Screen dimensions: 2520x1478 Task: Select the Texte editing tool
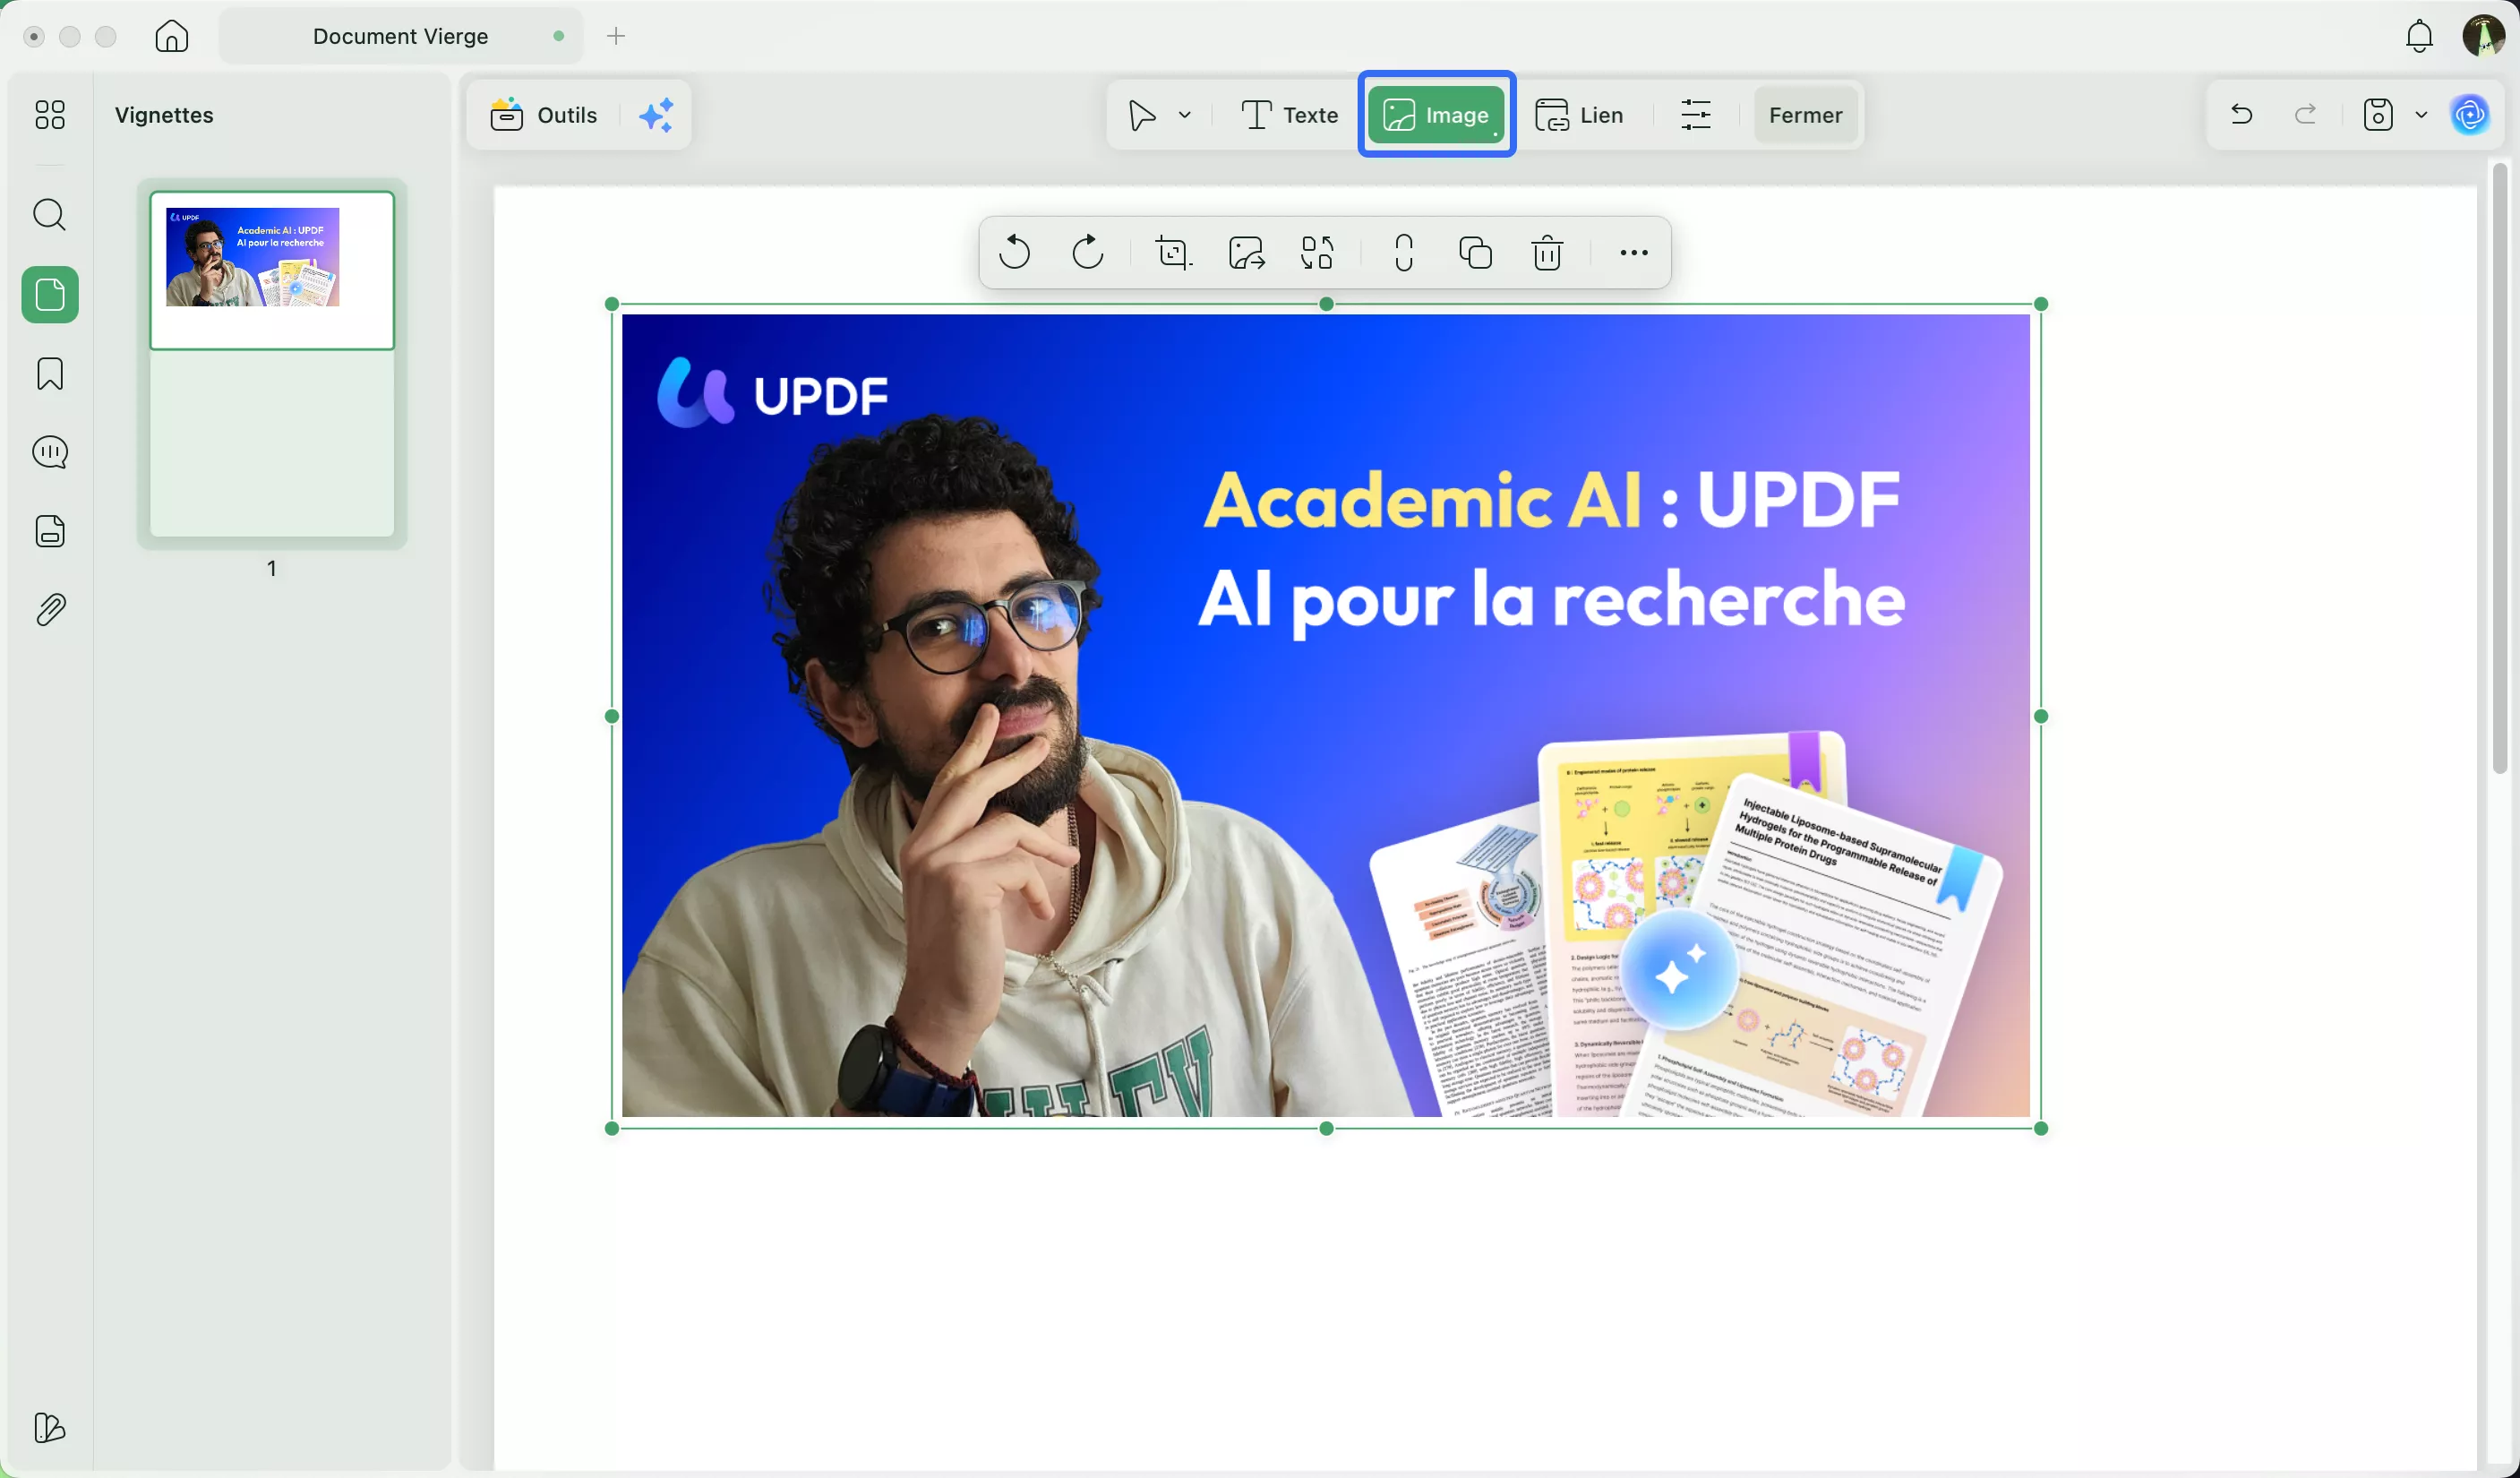click(1288, 114)
